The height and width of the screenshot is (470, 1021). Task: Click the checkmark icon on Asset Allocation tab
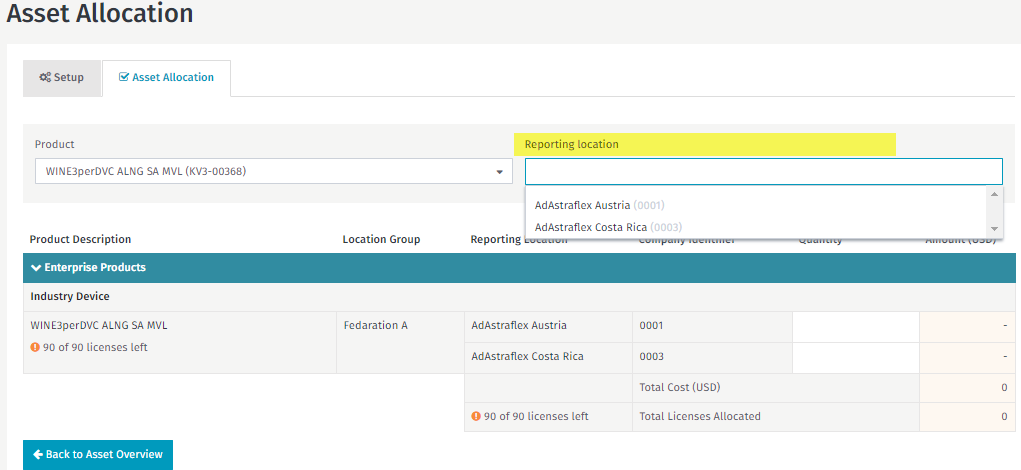(x=124, y=78)
